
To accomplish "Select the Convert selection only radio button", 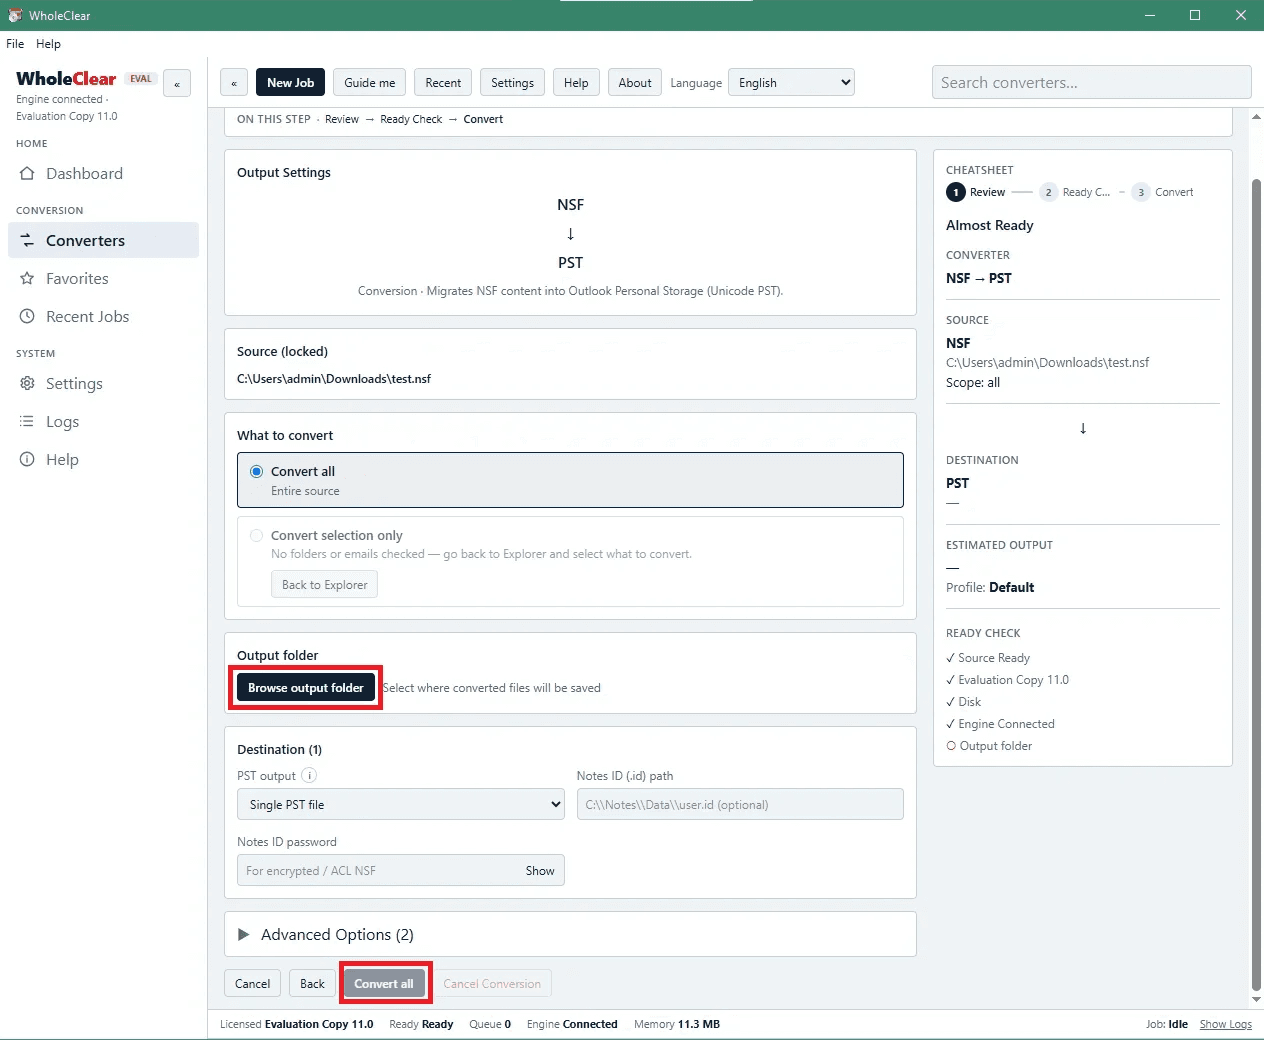I will 257,536.
